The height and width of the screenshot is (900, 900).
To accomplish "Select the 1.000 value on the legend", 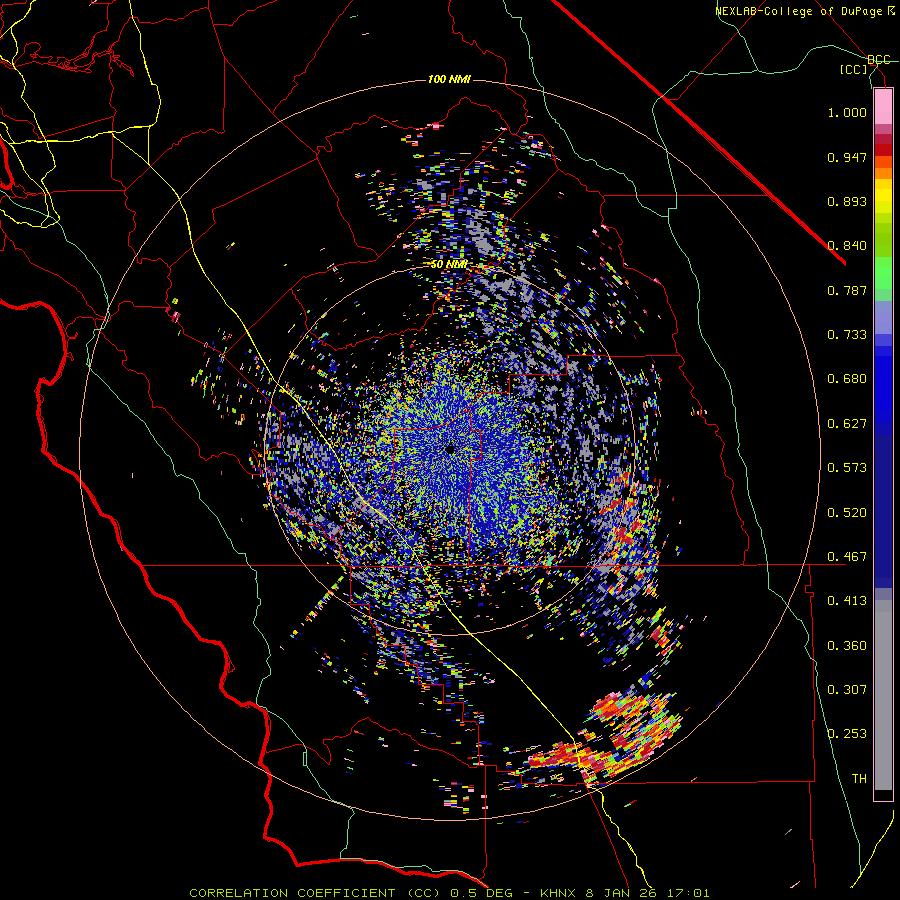I will point(847,112).
